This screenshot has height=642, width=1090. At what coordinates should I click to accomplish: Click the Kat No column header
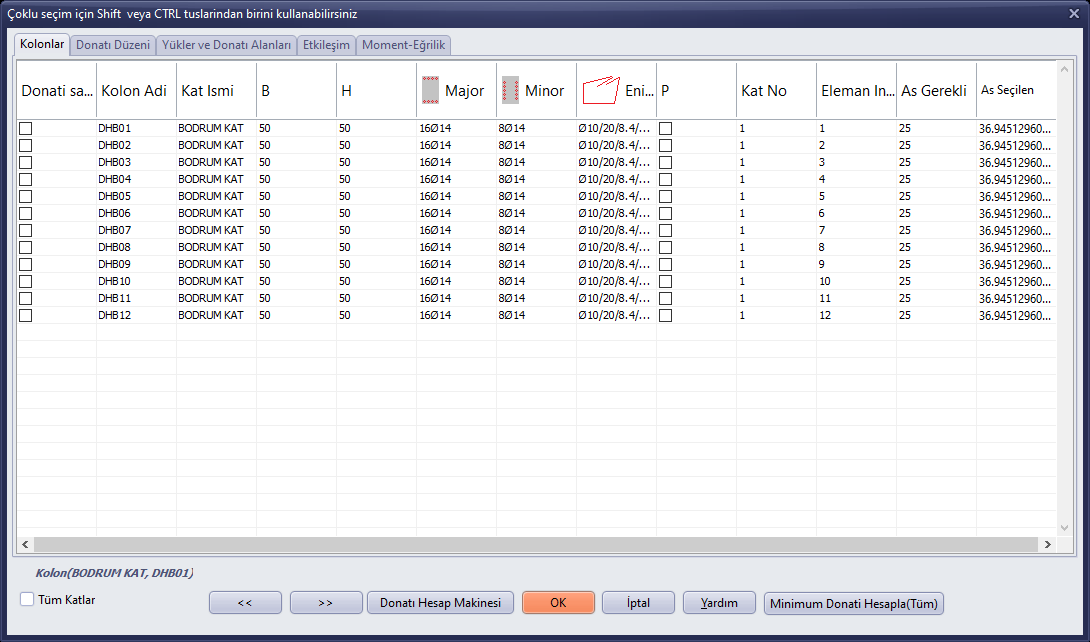coord(776,90)
